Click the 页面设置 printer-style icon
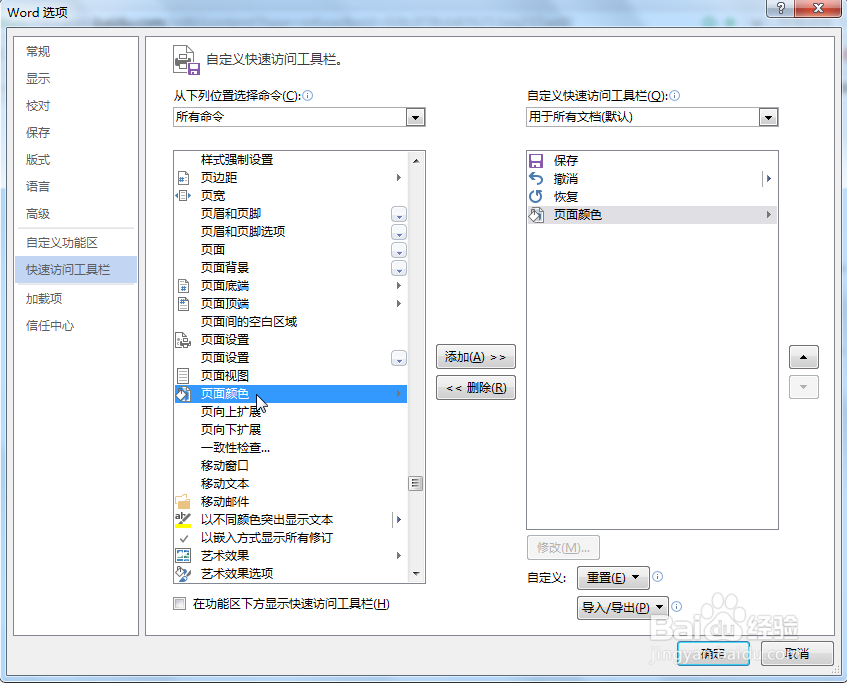 (x=184, y=339)
